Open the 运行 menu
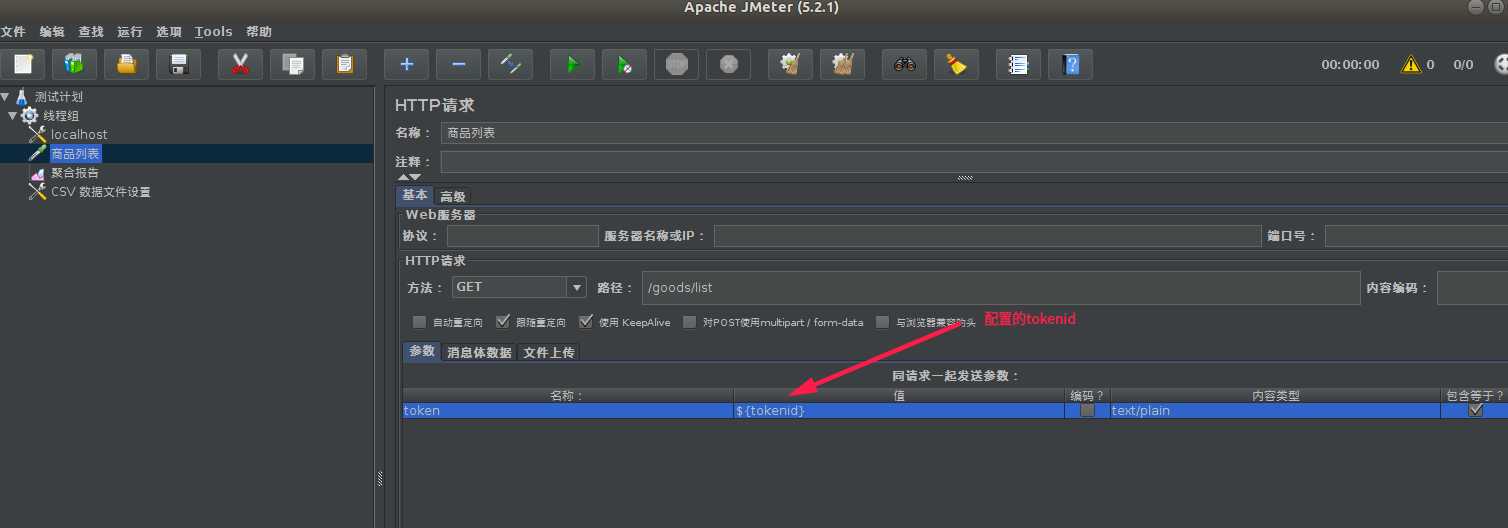This screenshot has height=528, width=1508. (x=130, y=32)
